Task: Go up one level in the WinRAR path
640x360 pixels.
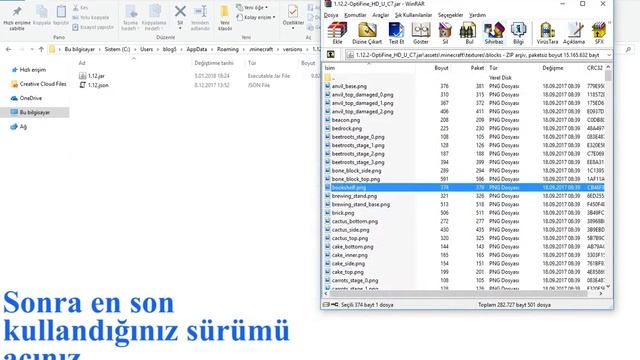Action: tap(331, 55)
